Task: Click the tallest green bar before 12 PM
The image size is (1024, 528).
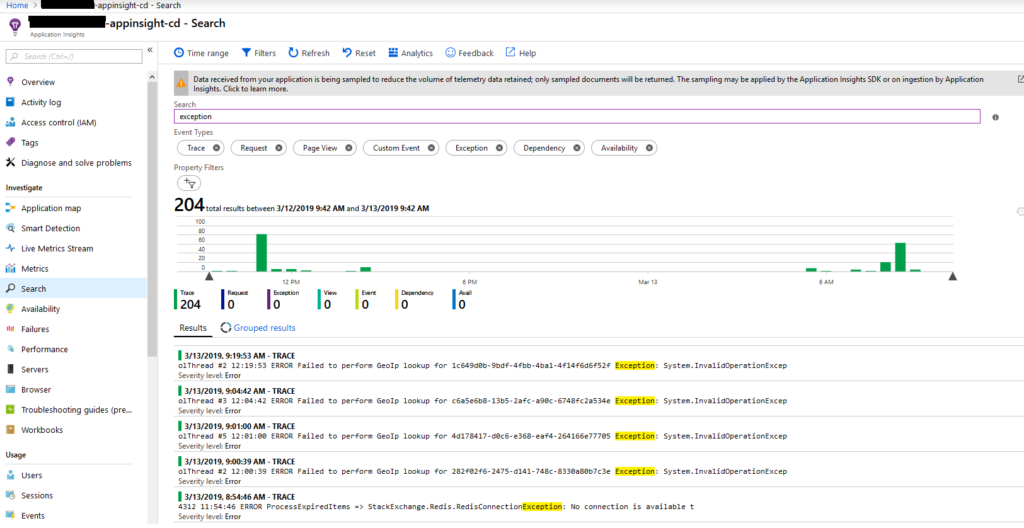Action: (x=262, y=252)
